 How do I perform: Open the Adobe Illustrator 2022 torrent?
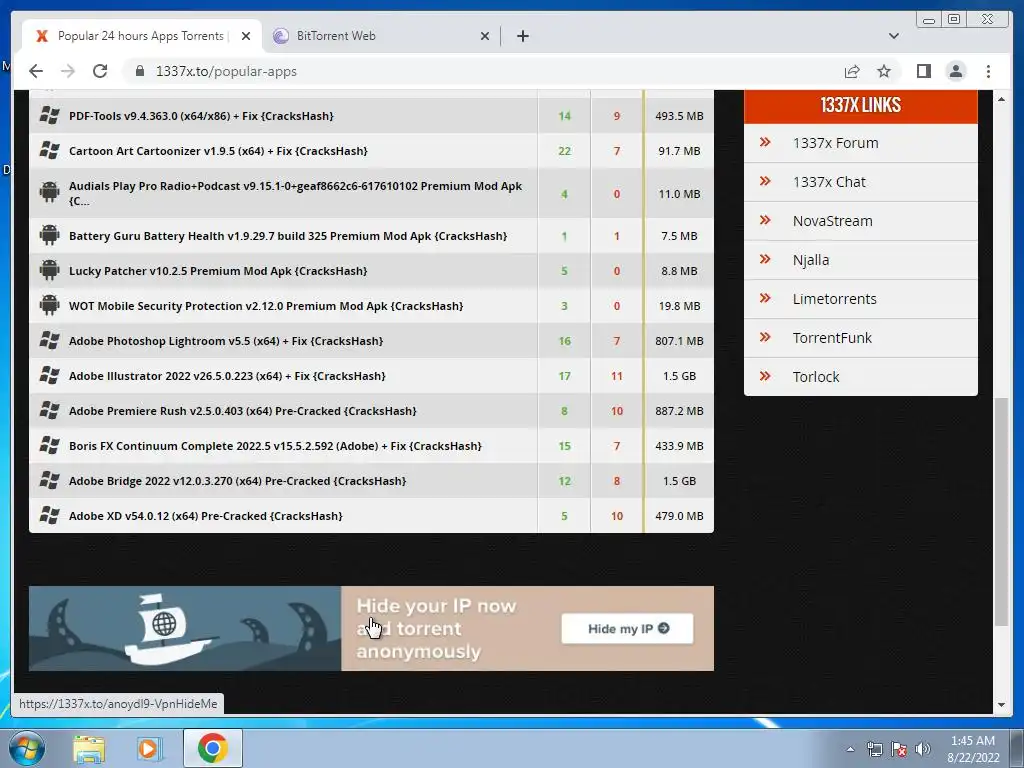[227, 376]
